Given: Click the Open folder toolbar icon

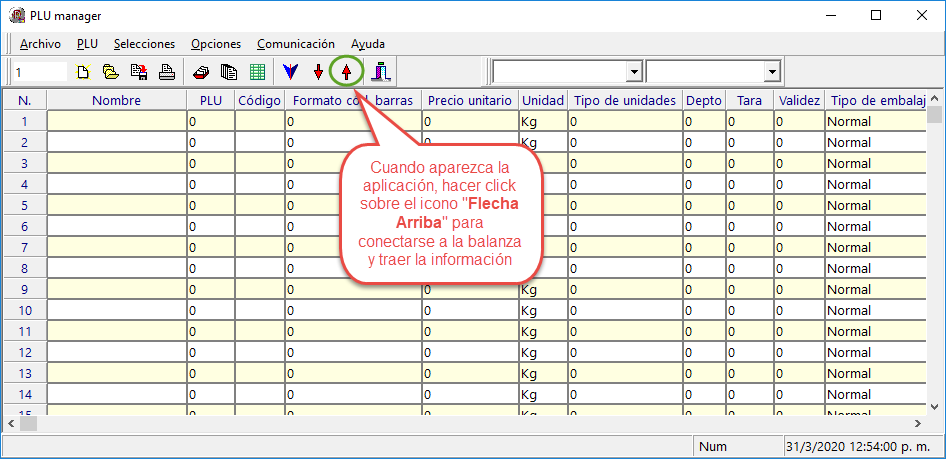Looking at the screenshot, I should point(111,72).
